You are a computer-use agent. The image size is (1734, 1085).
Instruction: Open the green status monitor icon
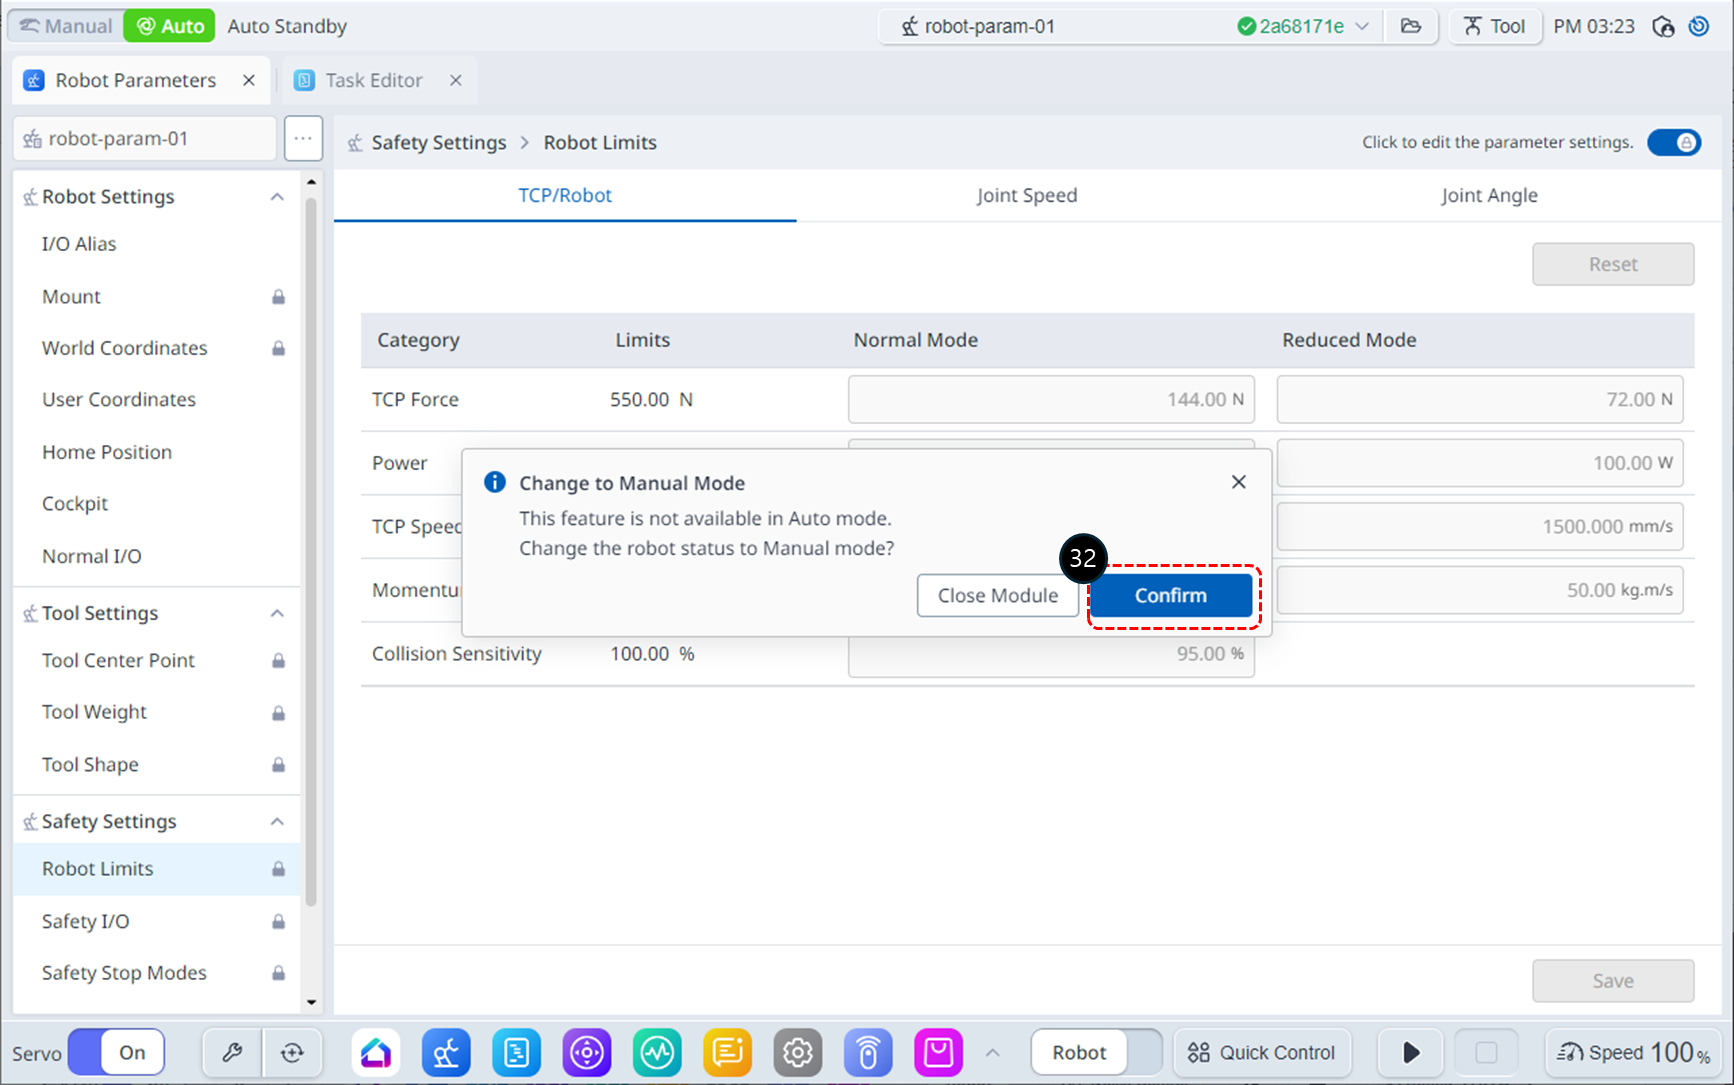[657, 1052]
